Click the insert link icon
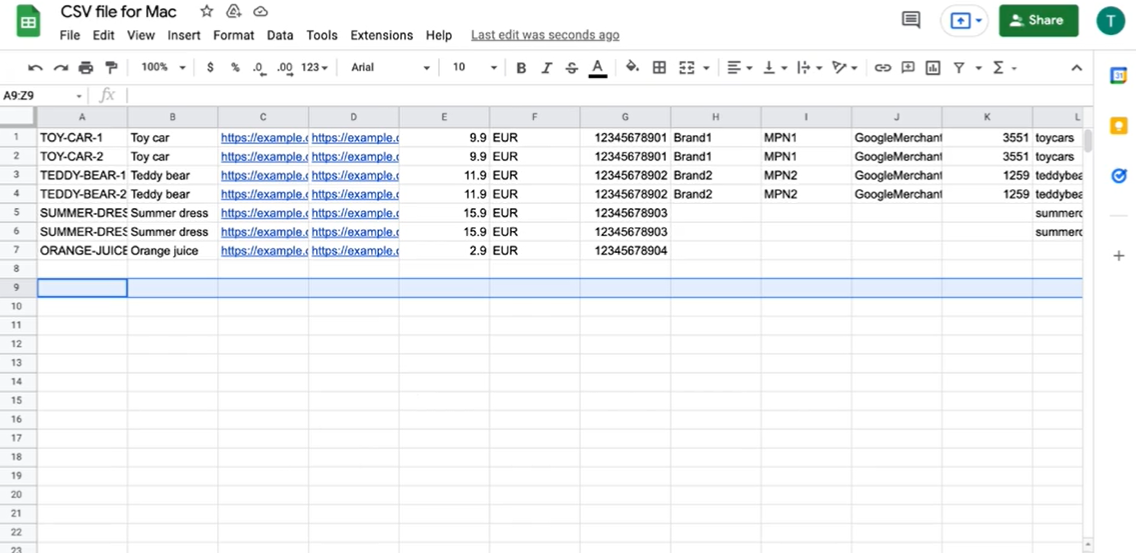 pyautogui.click(x=882, y=68)
